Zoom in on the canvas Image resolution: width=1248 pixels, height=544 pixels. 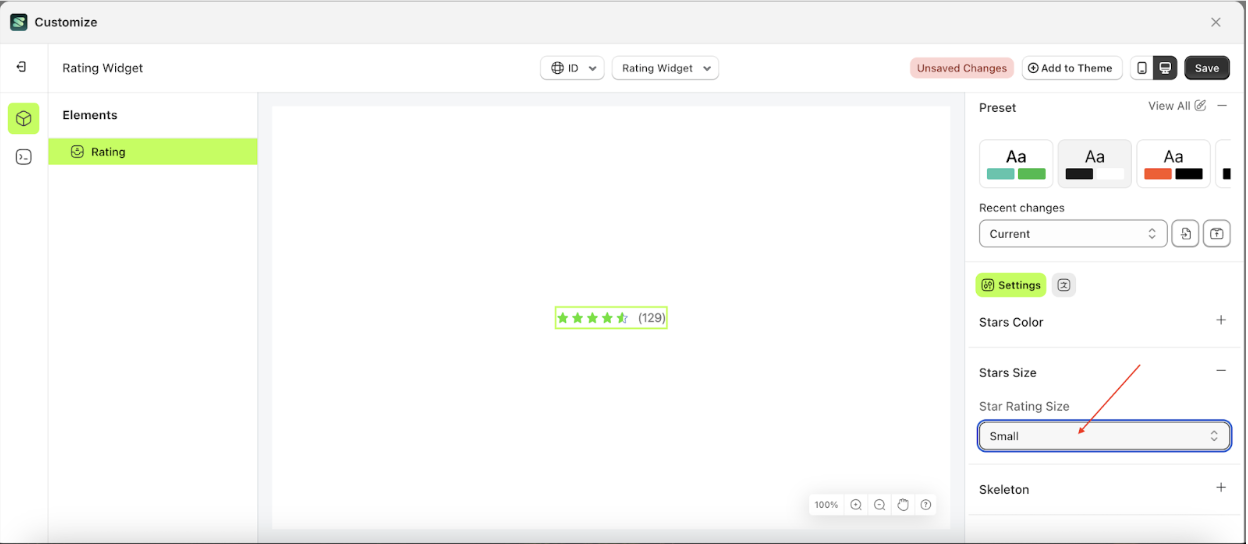tap(856, 505)
